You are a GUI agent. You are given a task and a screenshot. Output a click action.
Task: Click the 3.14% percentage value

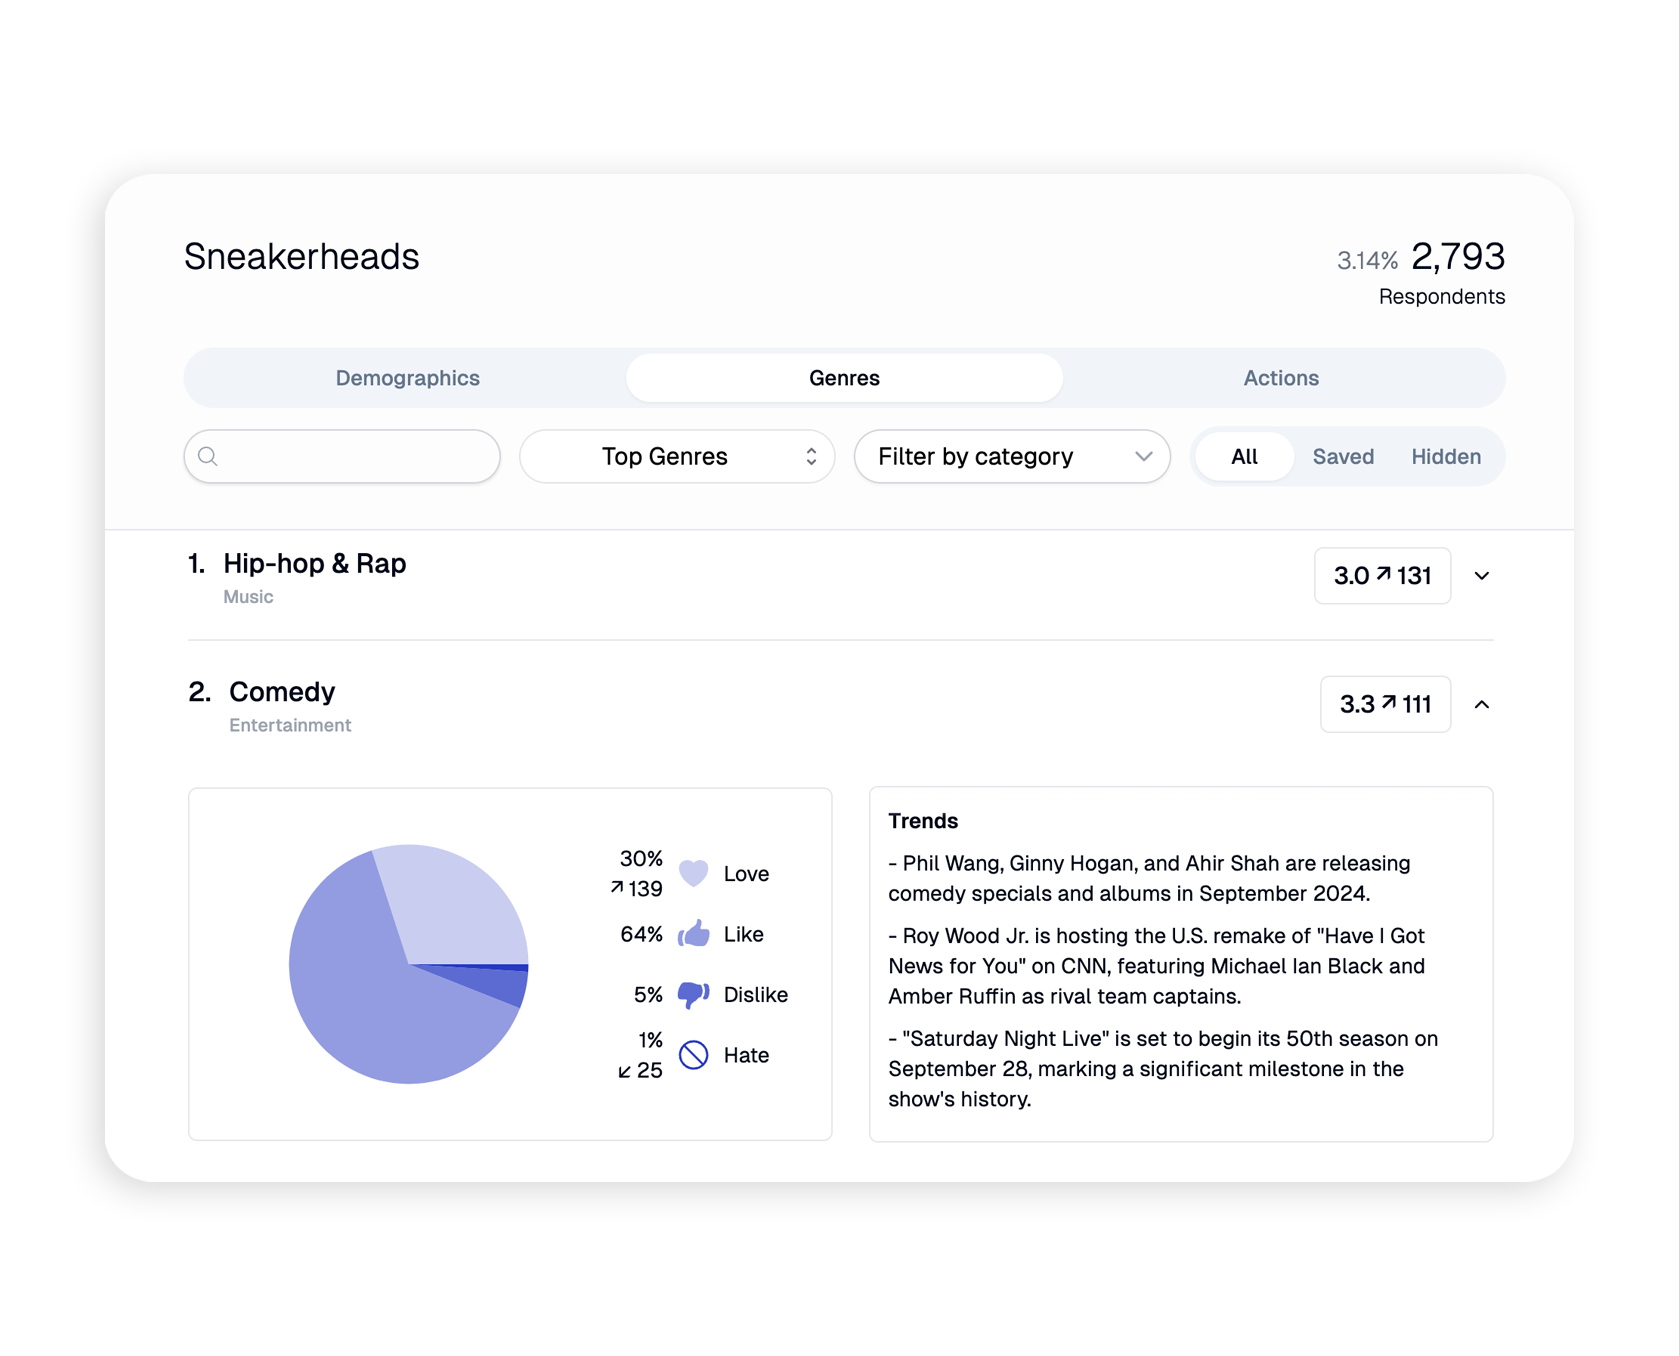[x=1367, y=261]
